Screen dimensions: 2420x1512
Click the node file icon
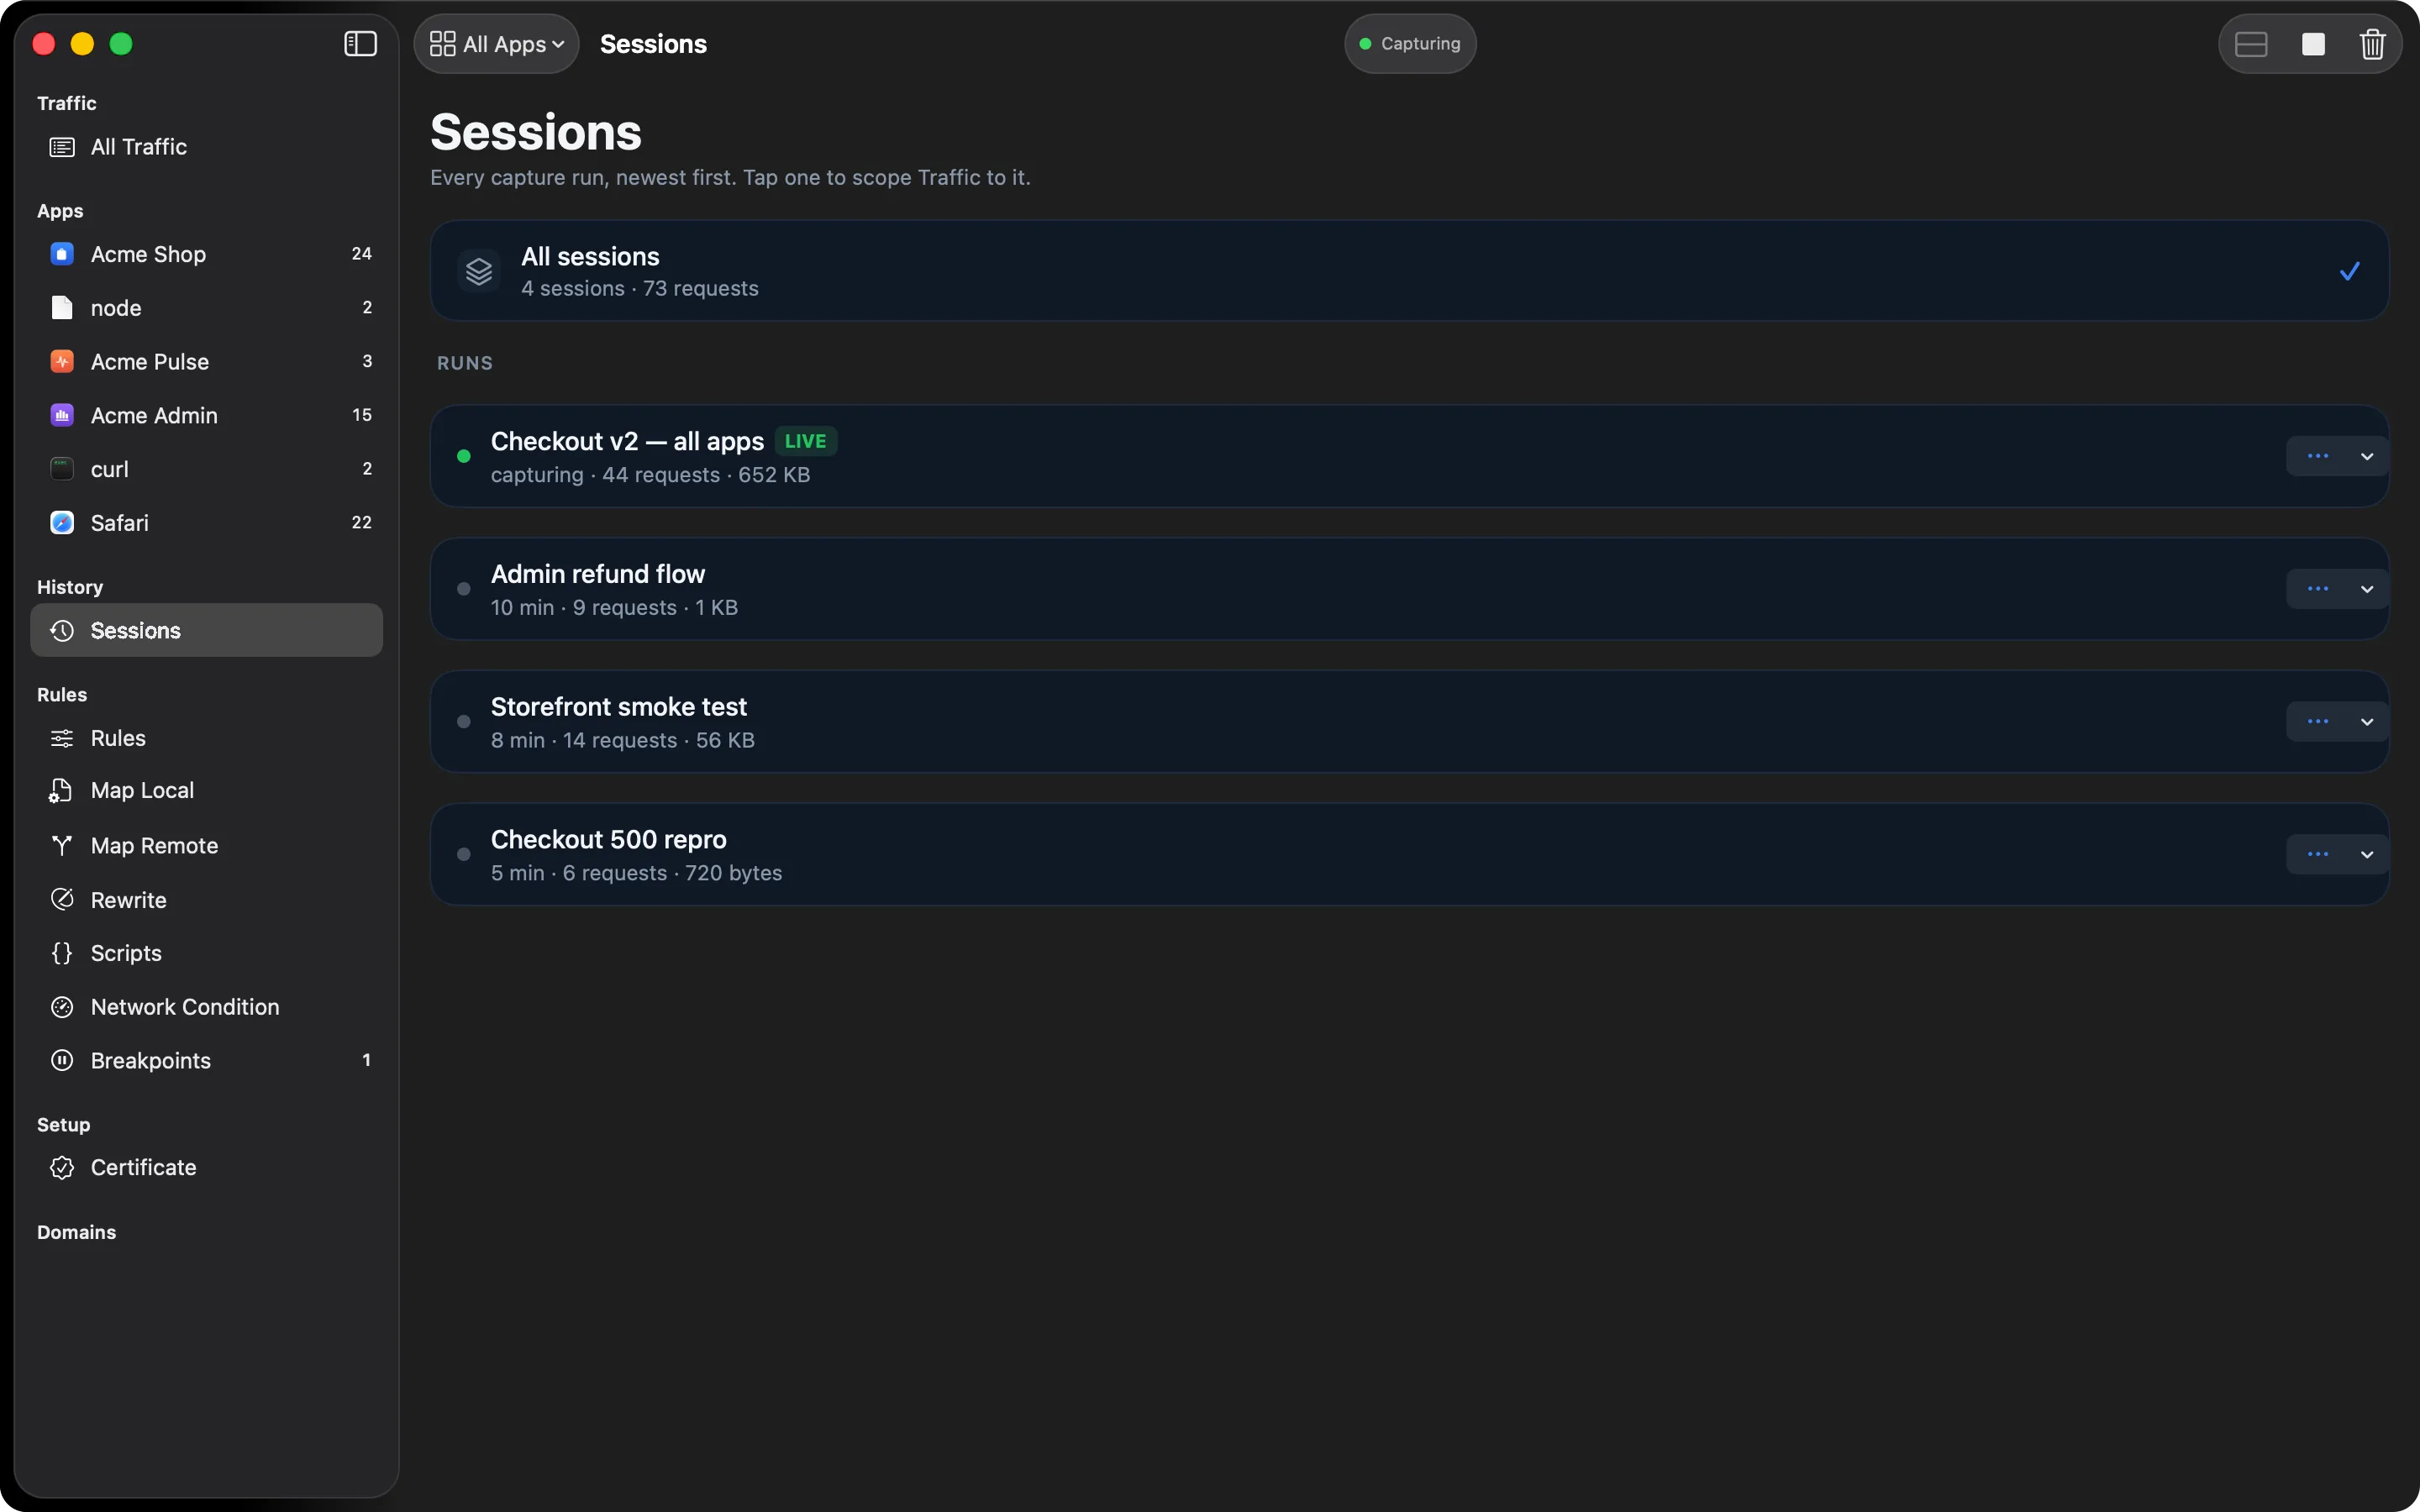point(62,308)
